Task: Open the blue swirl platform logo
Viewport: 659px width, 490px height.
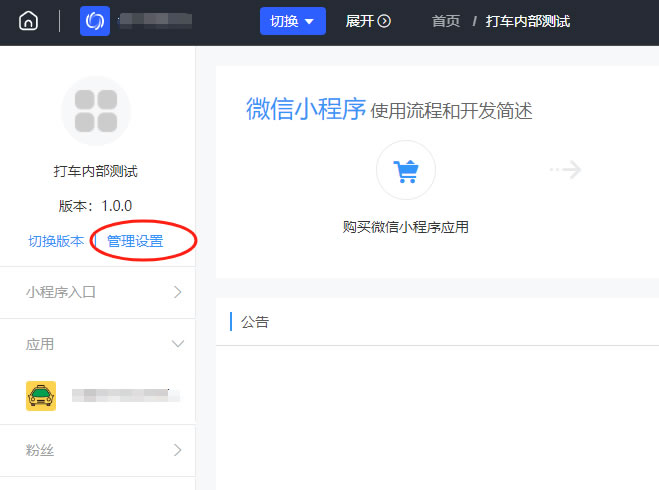Action: coord(95,21)
